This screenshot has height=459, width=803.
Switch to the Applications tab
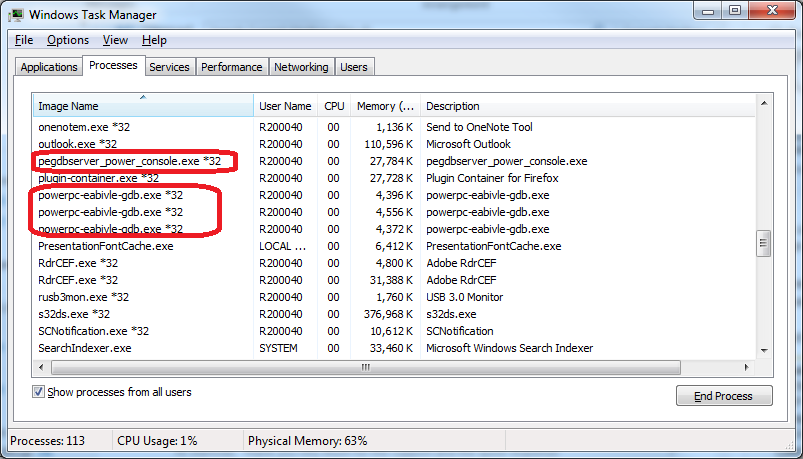(x=49, y=67)
